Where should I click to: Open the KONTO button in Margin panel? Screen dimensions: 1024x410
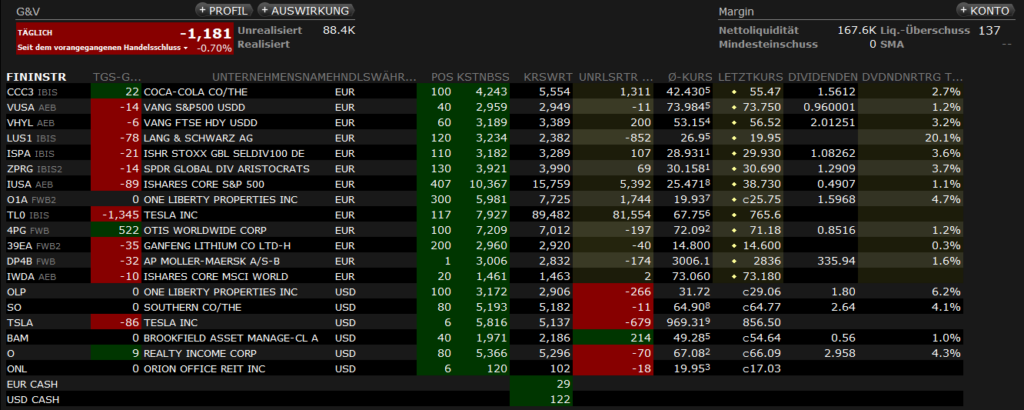pos(983,10)
